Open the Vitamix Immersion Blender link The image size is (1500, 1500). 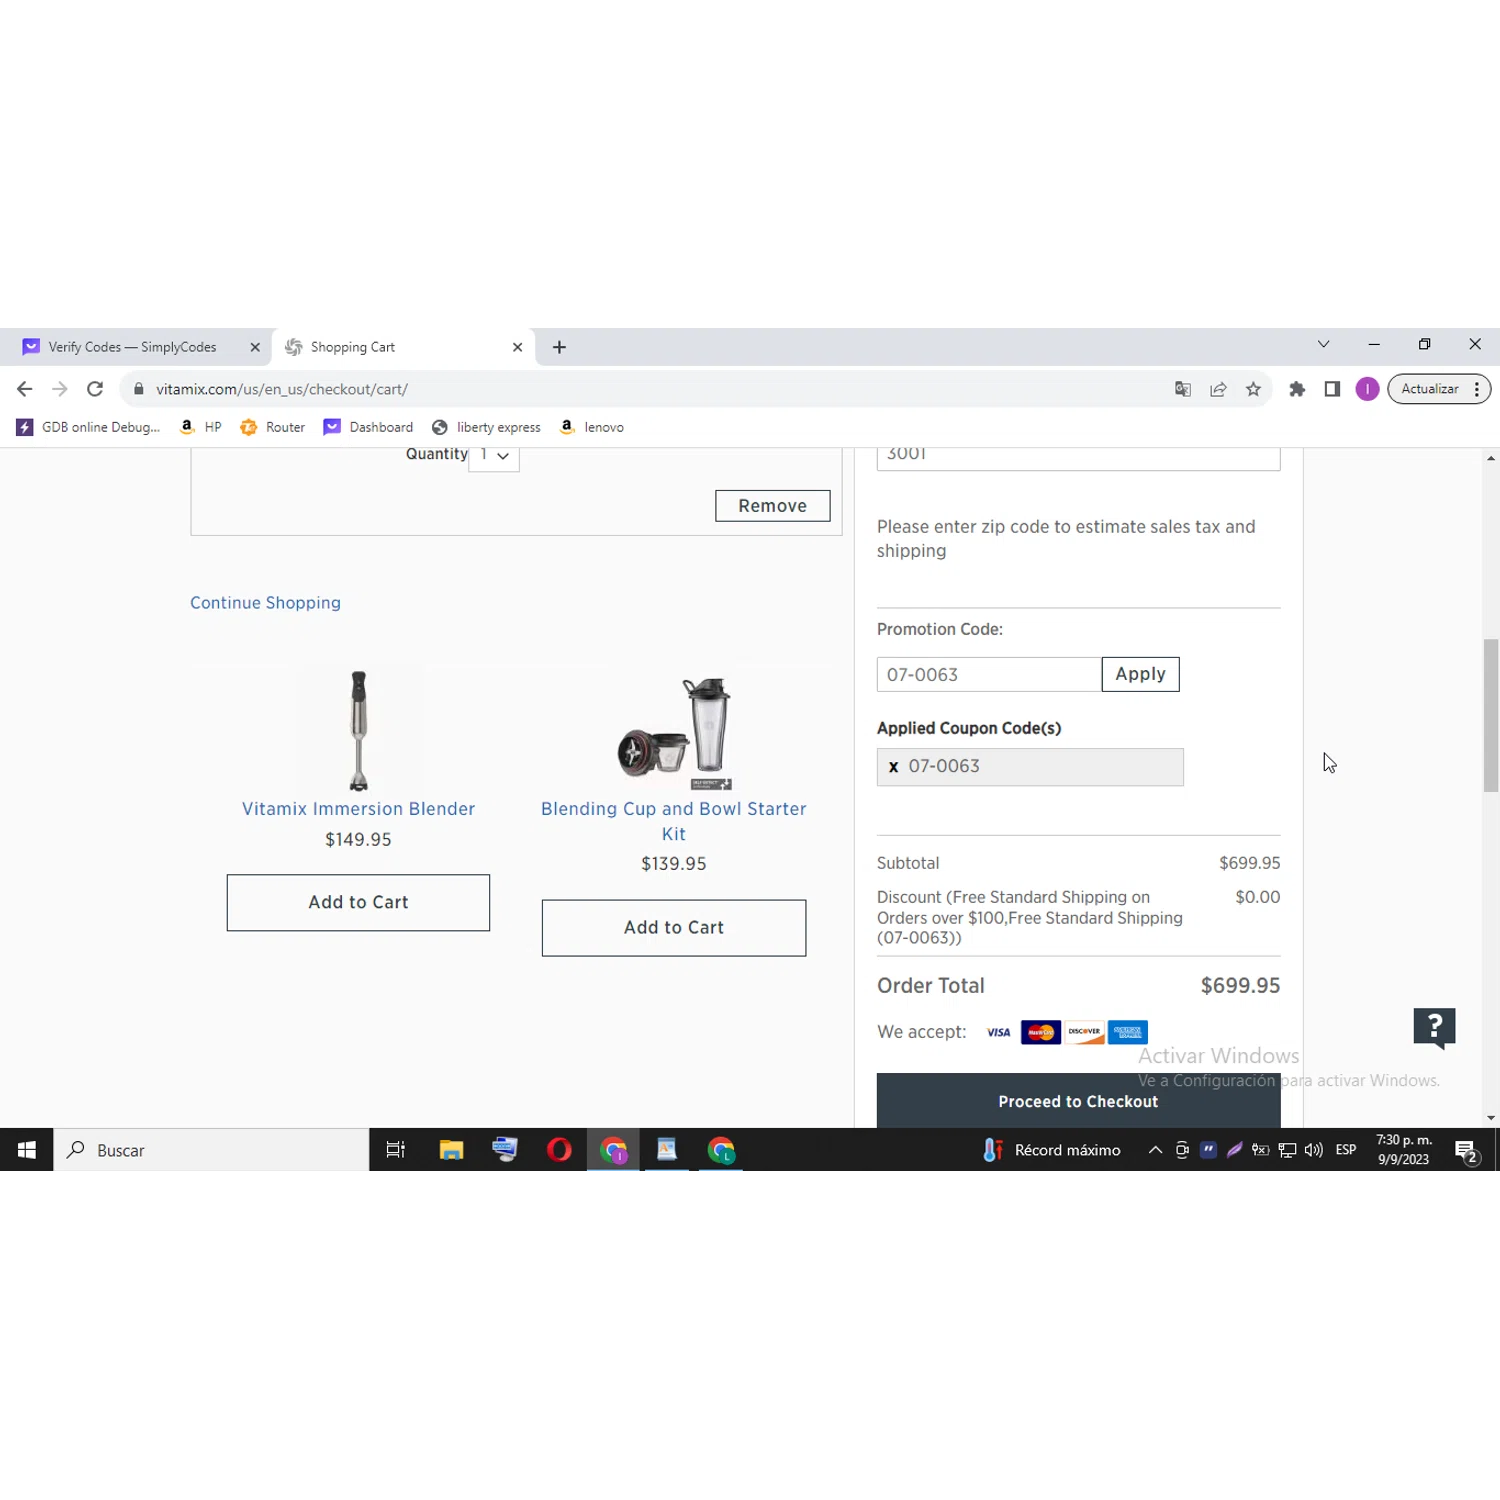[358, 809]
